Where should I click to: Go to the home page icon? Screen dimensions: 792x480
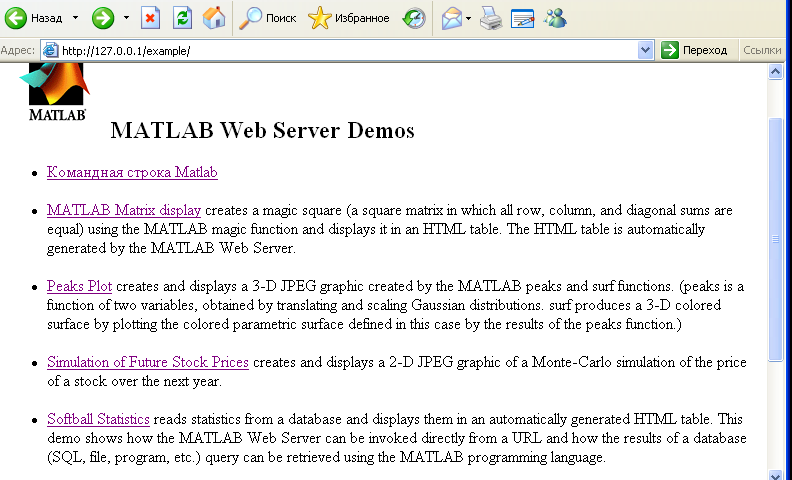pos(214,18)
